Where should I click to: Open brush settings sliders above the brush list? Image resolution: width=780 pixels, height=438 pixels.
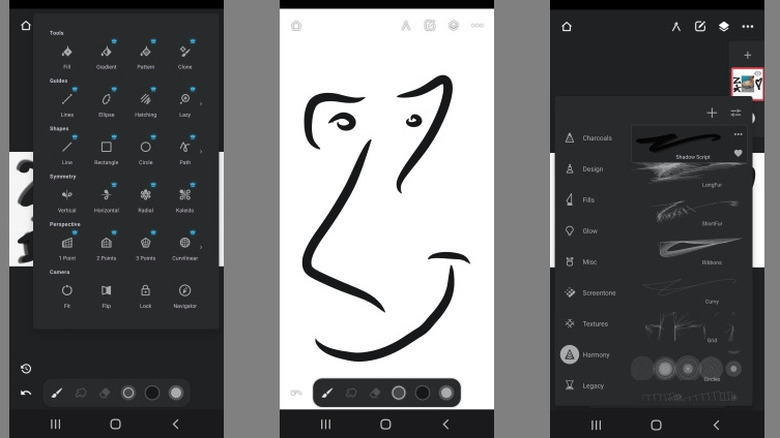coord(736,113)
